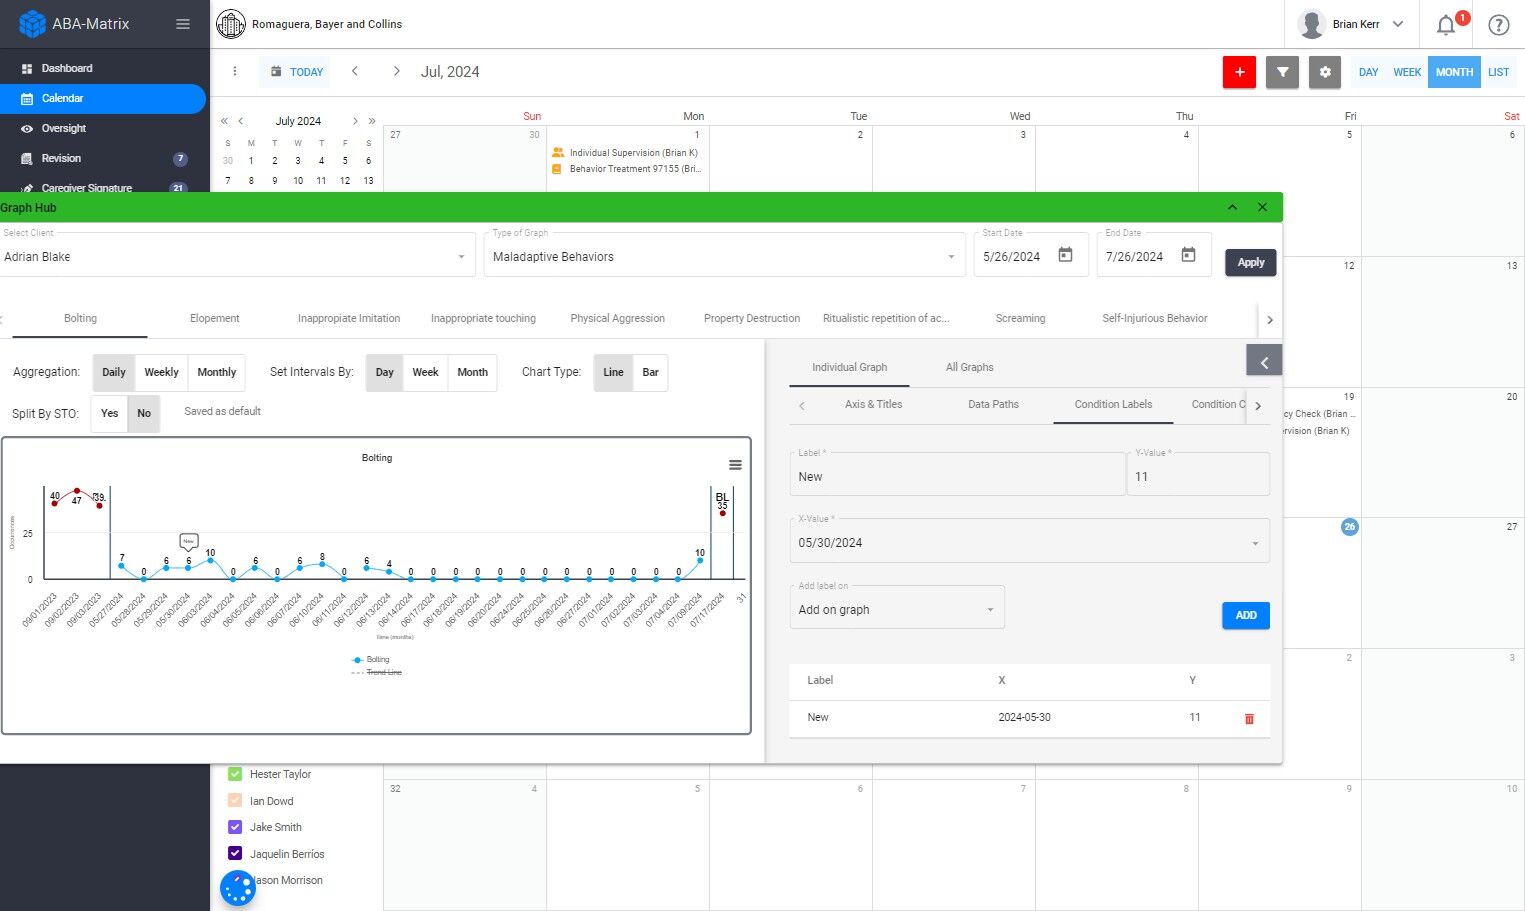Open Revision section showing 7 pending items
This screenshot has height=911, width=1525.
click(x=62, y=158)
